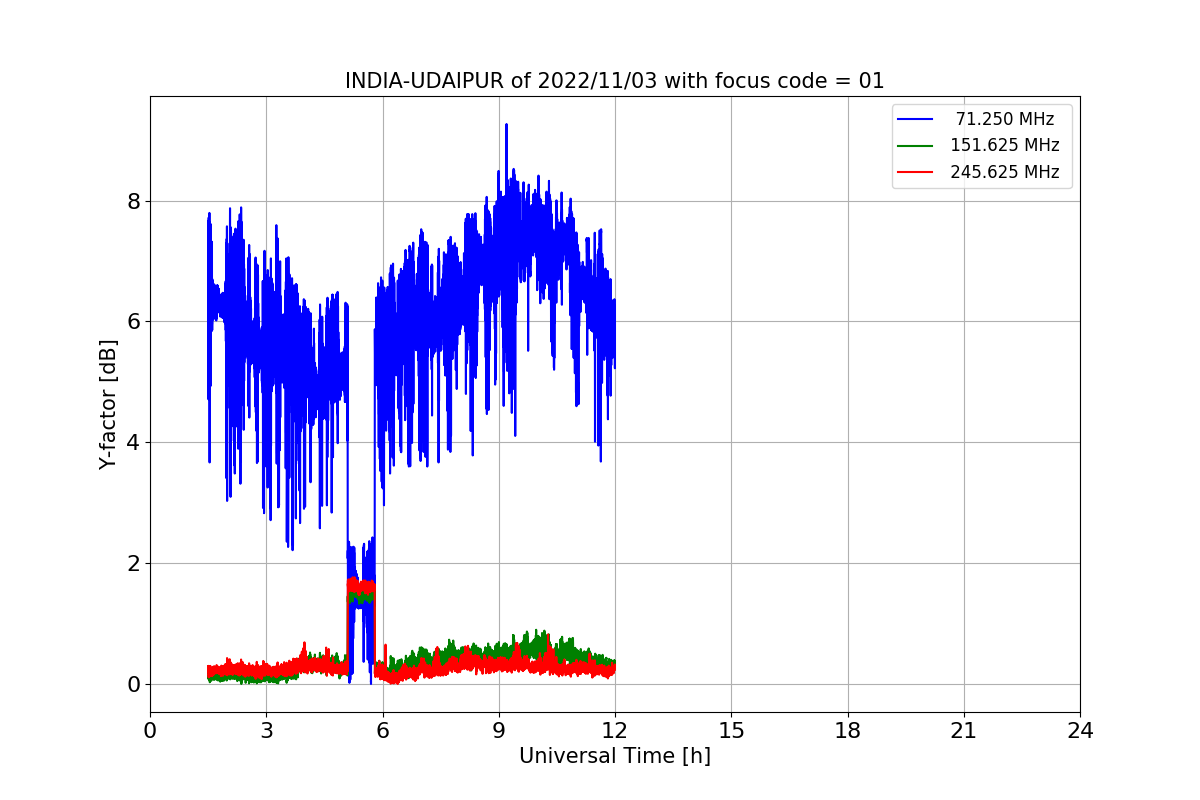Click x-axis tick label 9
This screenshot has height=800, width=1200.
tap(499, 731)
